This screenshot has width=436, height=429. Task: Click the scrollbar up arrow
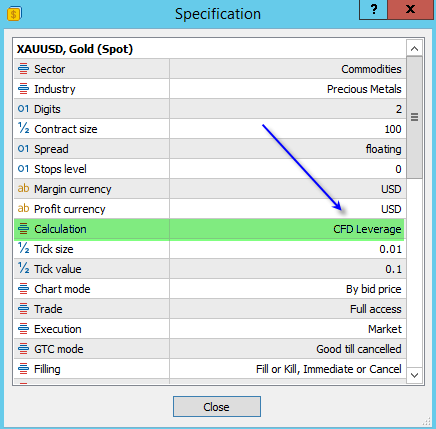(x=414, y=49)
